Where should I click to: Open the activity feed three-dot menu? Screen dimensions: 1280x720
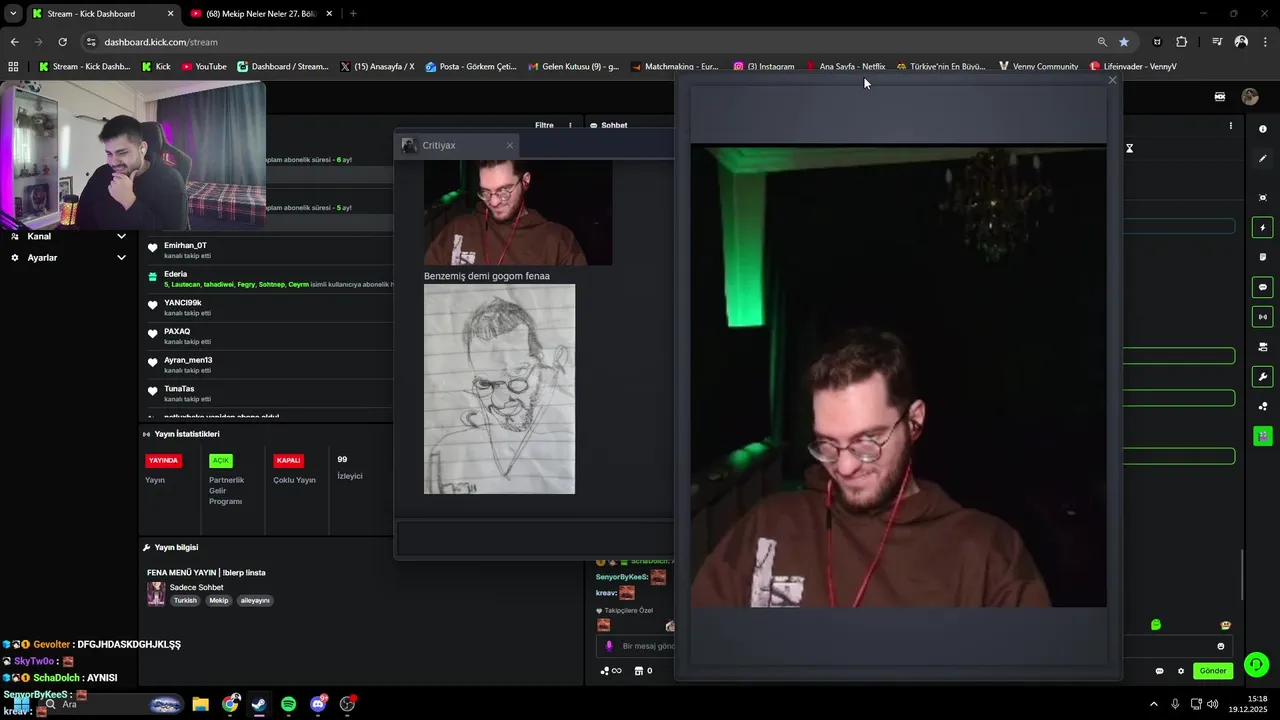[x=571, y=126]
